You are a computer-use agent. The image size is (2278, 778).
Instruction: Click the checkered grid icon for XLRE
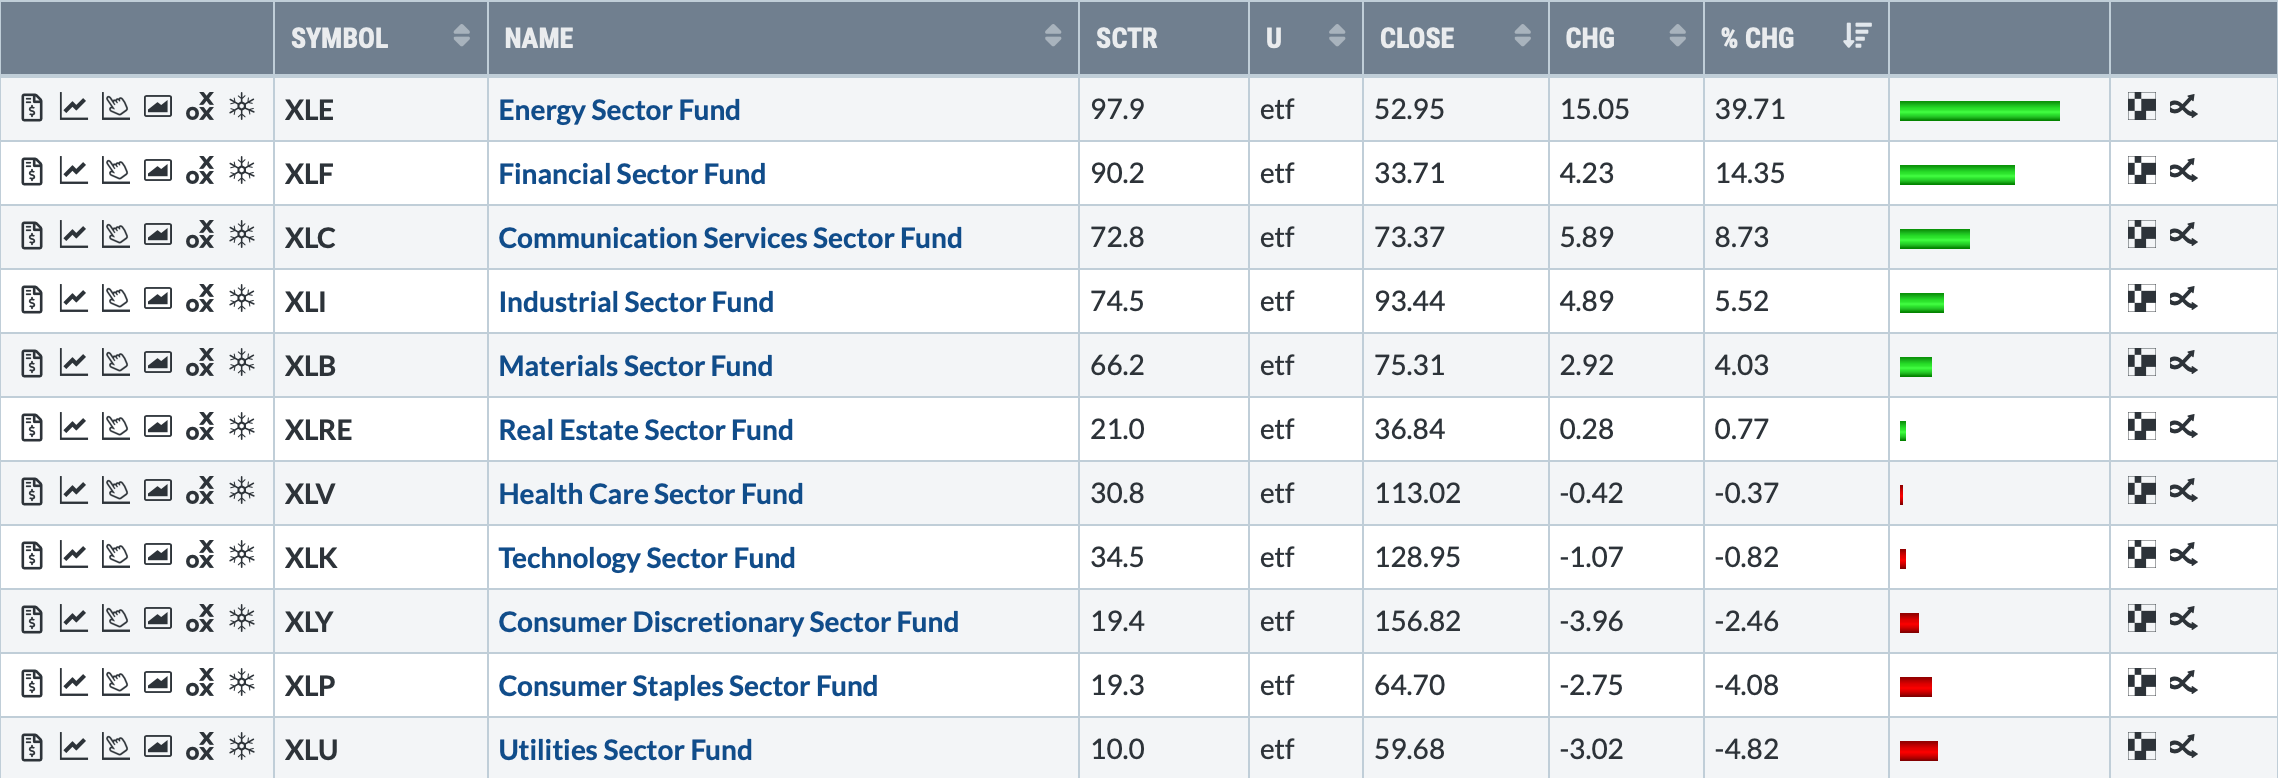point(2141,428)
